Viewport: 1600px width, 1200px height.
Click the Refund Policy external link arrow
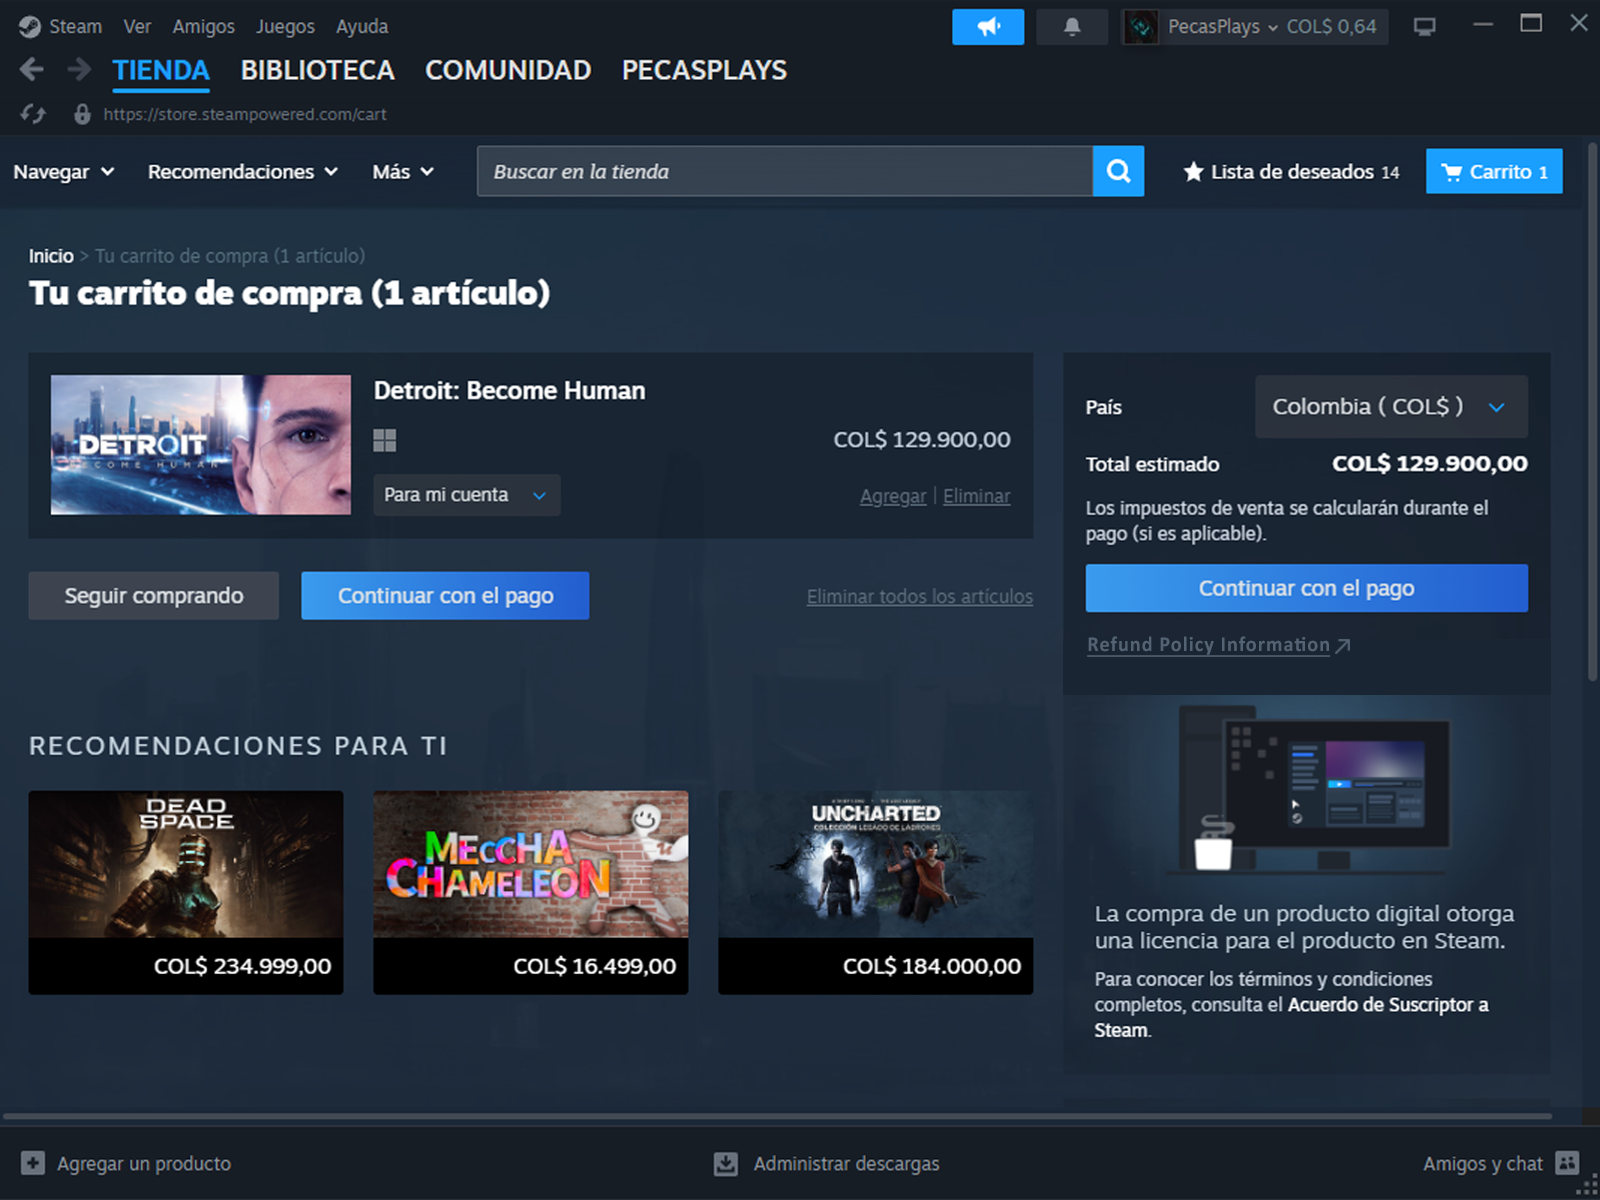pos(1343,646)
